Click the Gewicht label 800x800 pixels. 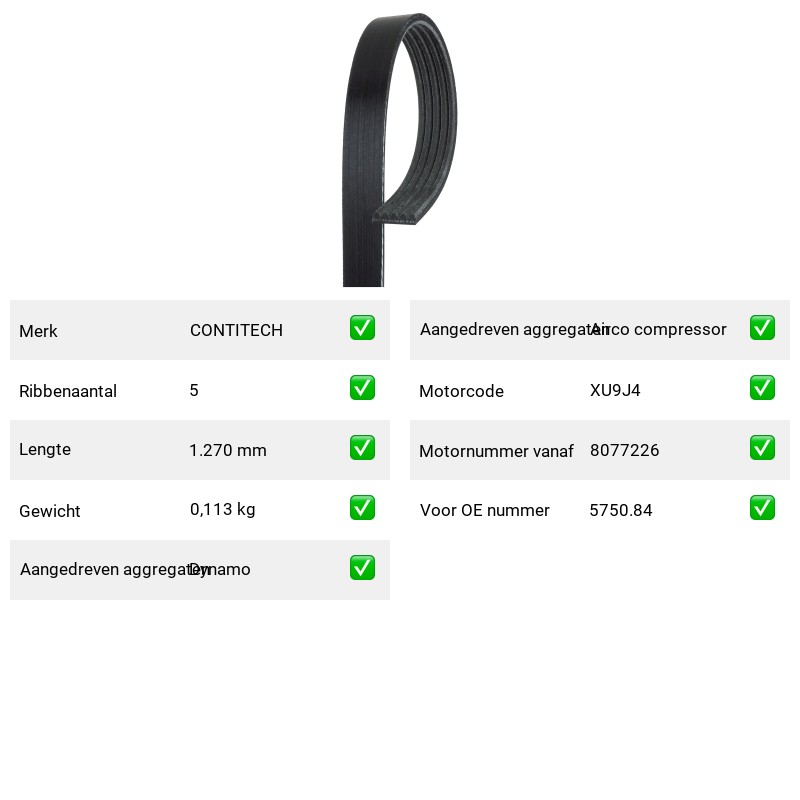(49, 511)
